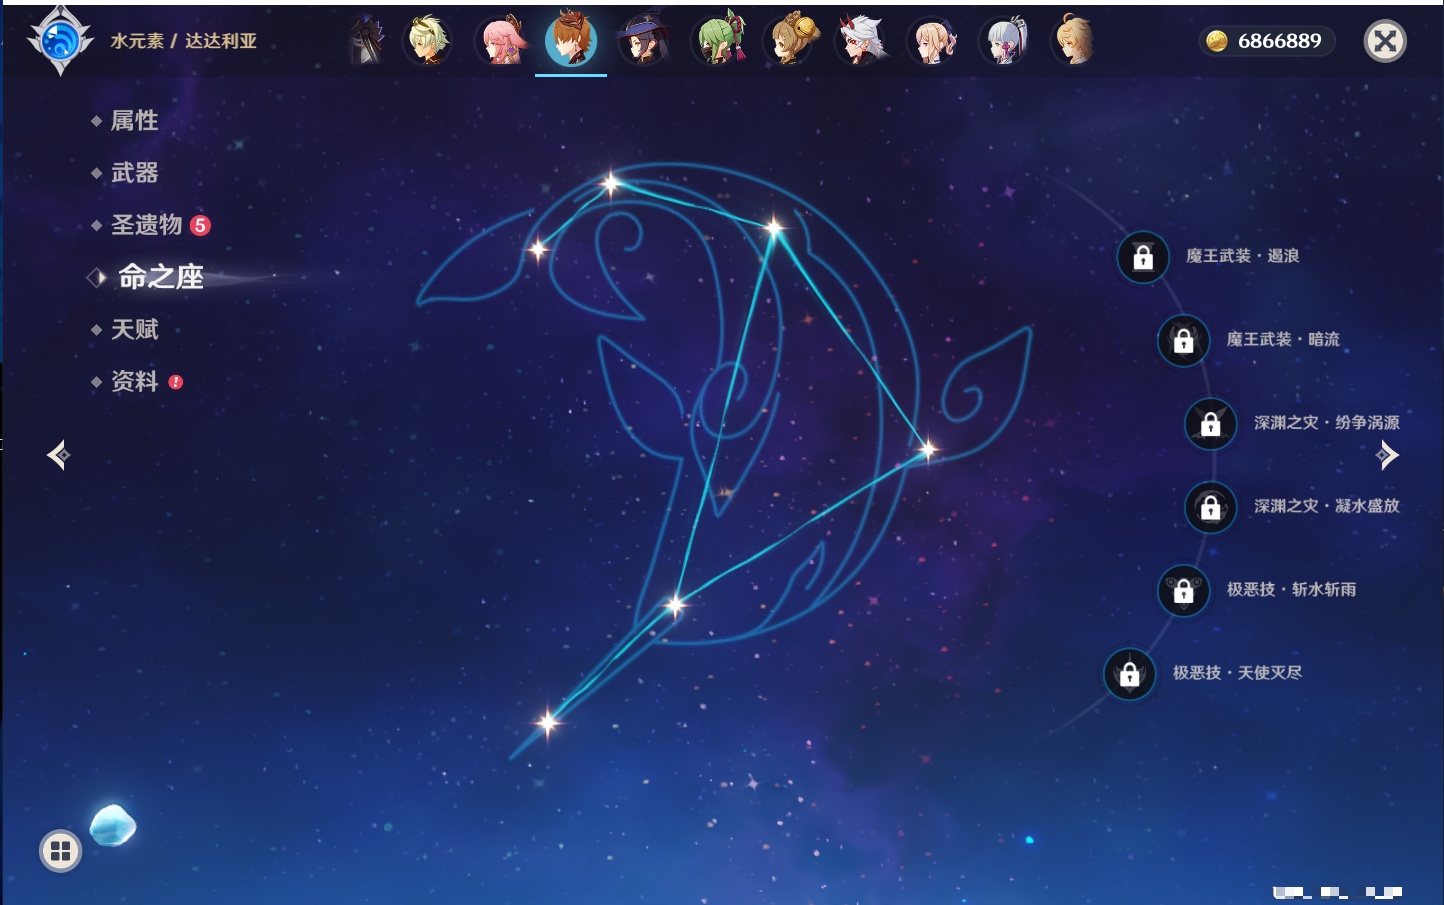Viewport: 1444px width, 905px height.
Task: Open the 武器 weapon page
Action: 134,173
